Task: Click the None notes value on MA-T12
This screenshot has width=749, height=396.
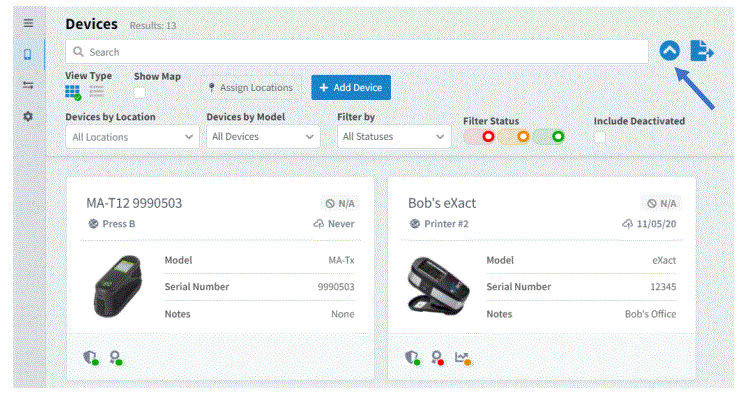Action: (343, 314)
